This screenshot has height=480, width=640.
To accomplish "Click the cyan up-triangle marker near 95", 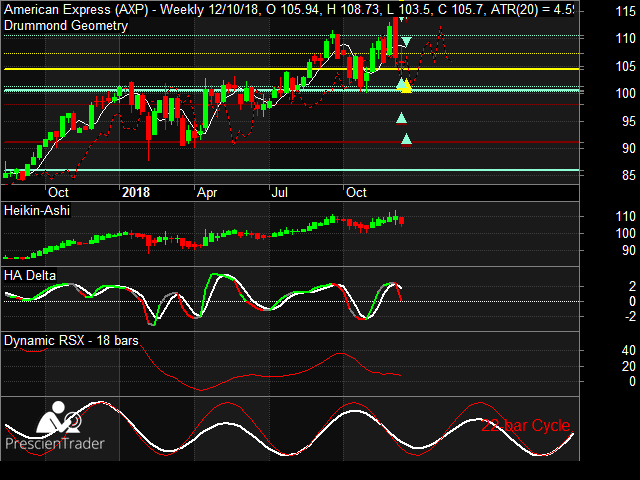I will (402, 118).
